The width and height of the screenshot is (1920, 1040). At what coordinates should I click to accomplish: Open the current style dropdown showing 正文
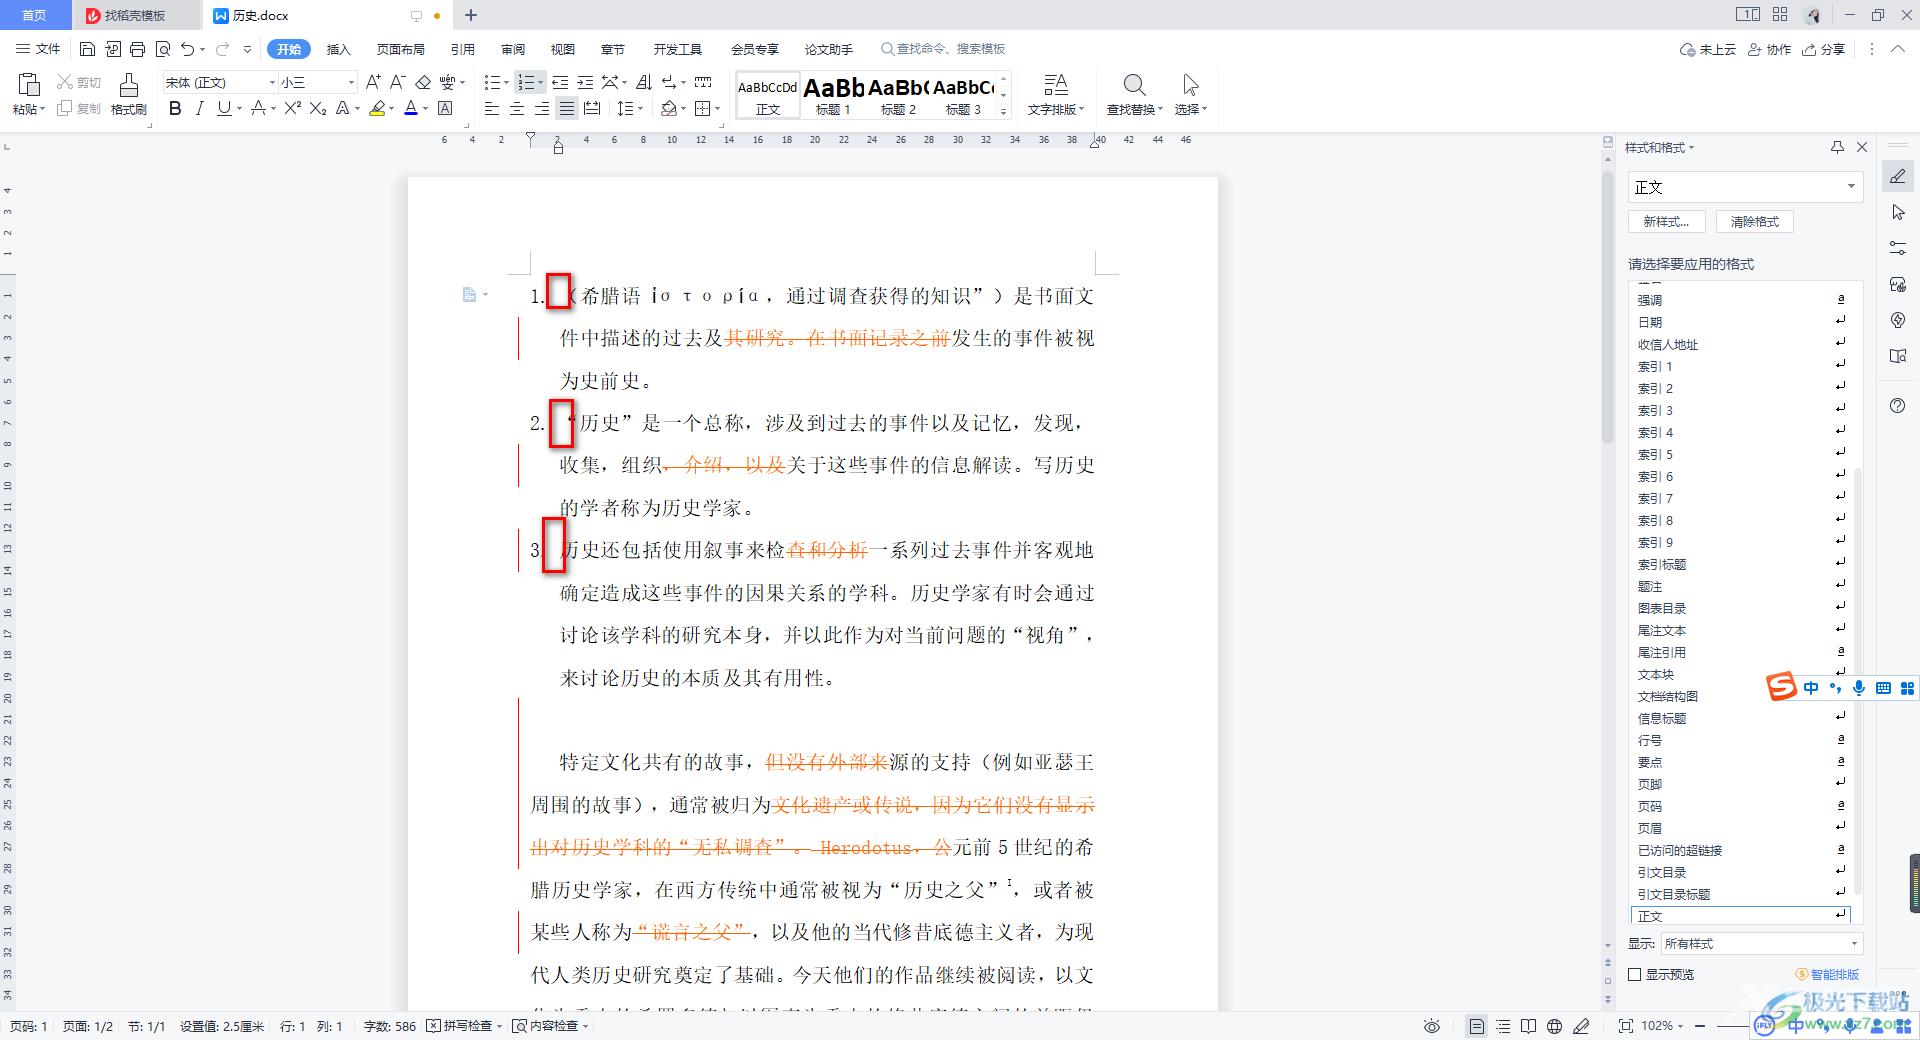point(1745,187)
